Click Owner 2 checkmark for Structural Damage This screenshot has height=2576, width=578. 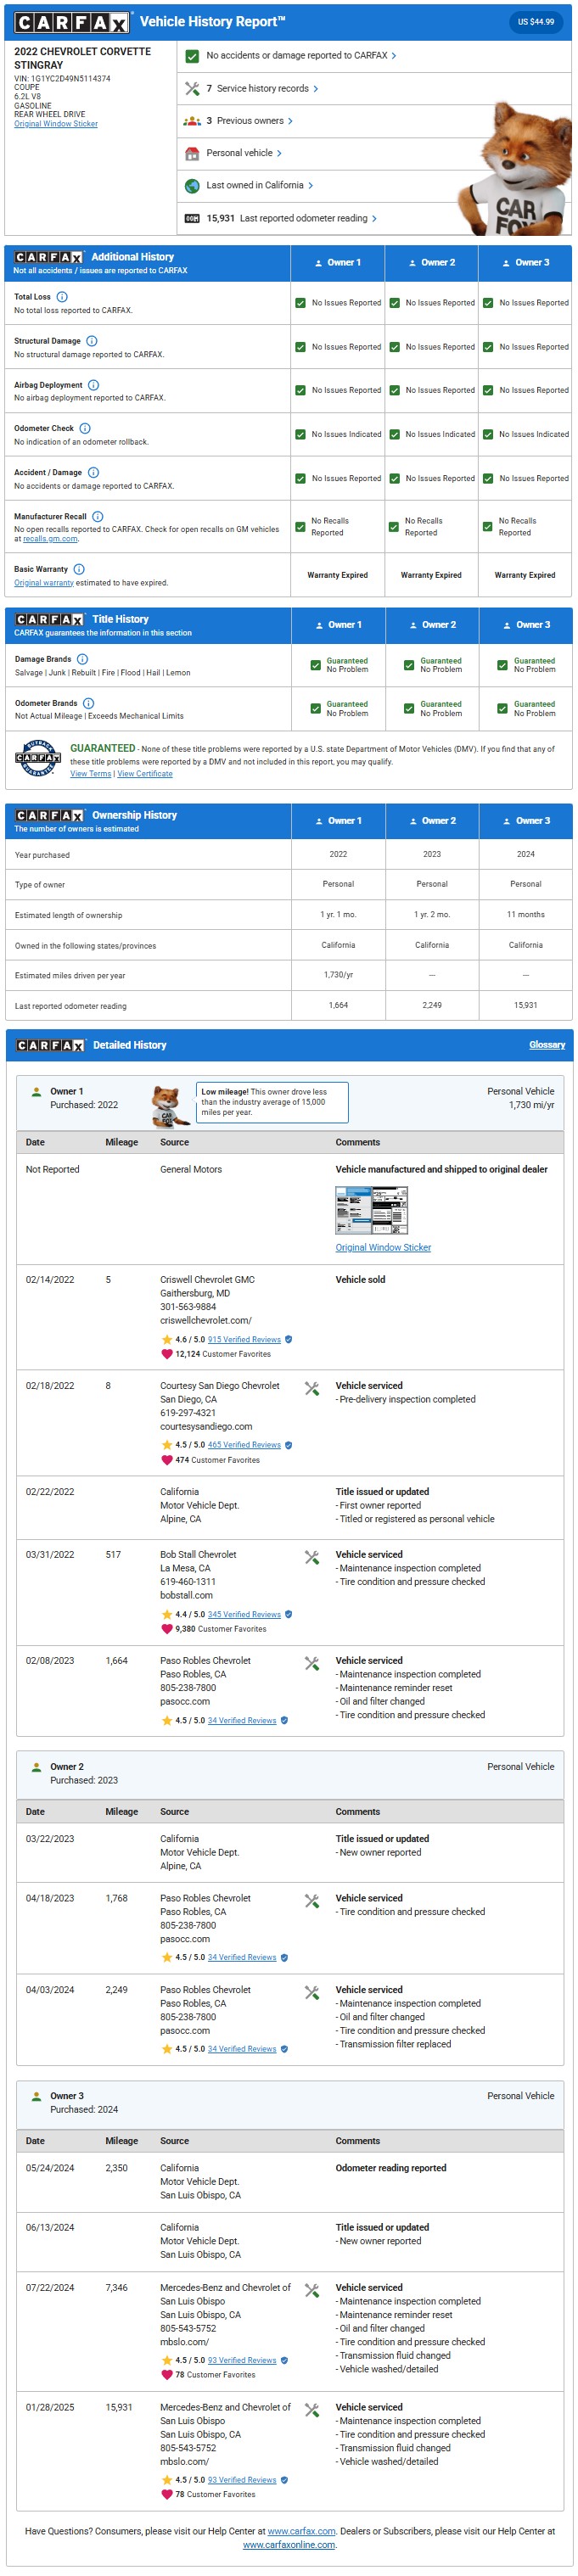(x=394, y=347)
